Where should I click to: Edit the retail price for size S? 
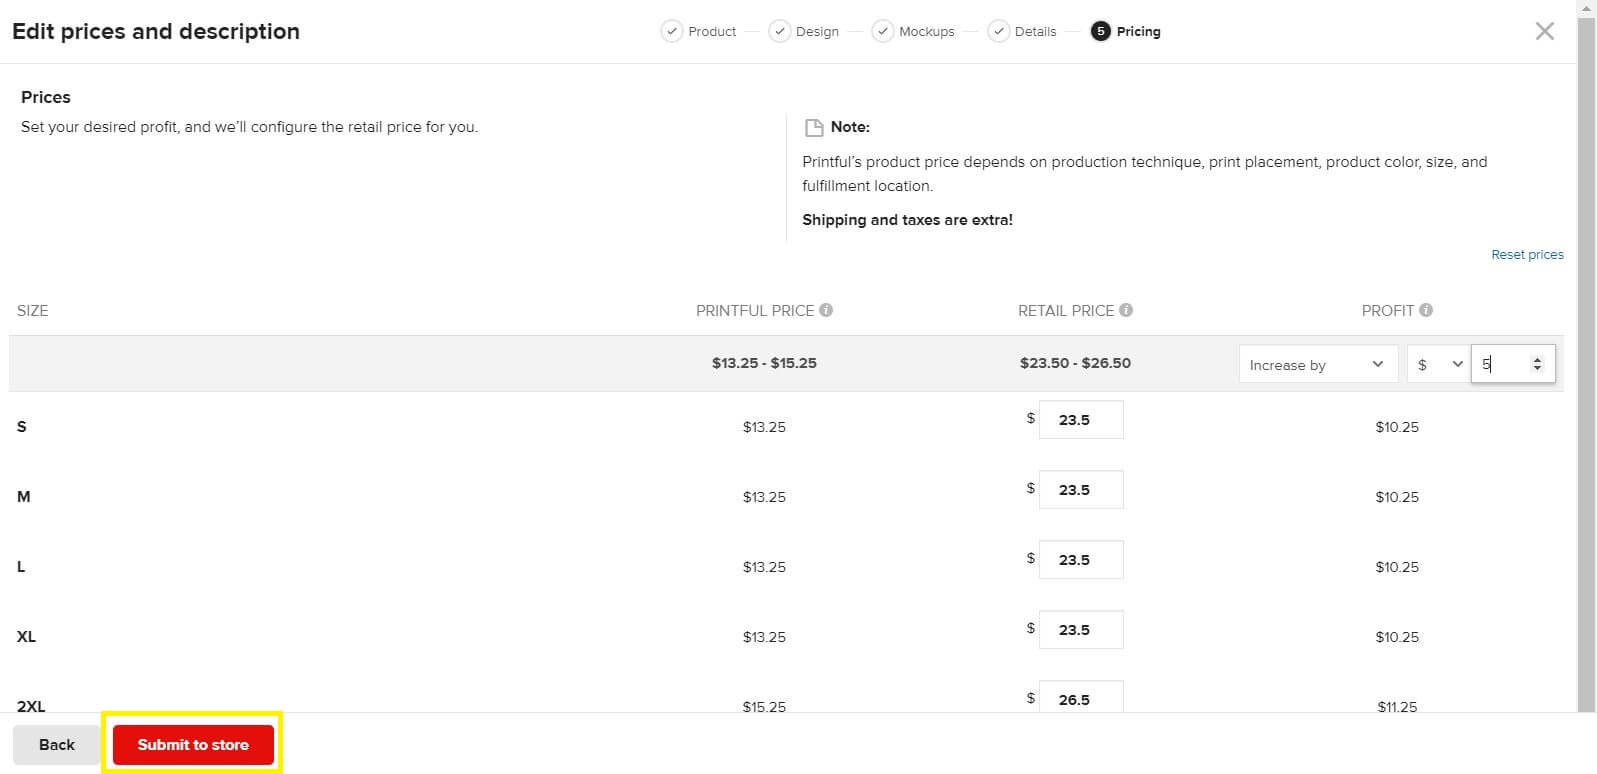coord(1081,420)
